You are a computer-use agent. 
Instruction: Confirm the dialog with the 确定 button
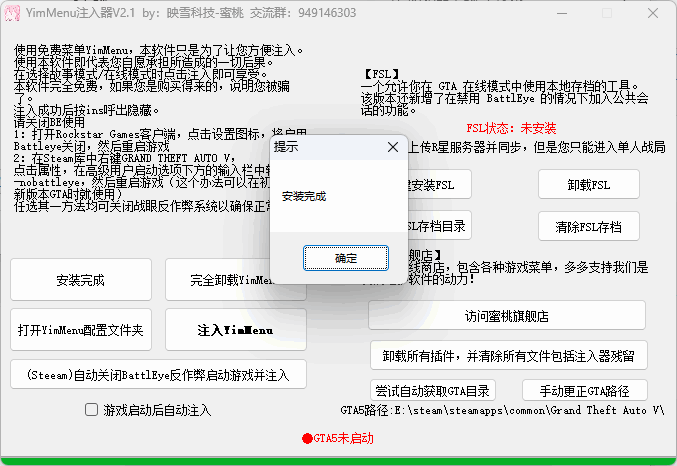click(x=345, y=258)
